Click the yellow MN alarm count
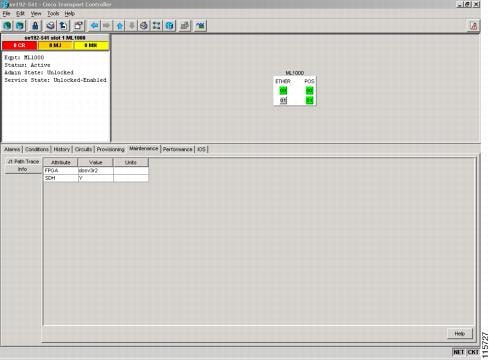 (91, 45)
